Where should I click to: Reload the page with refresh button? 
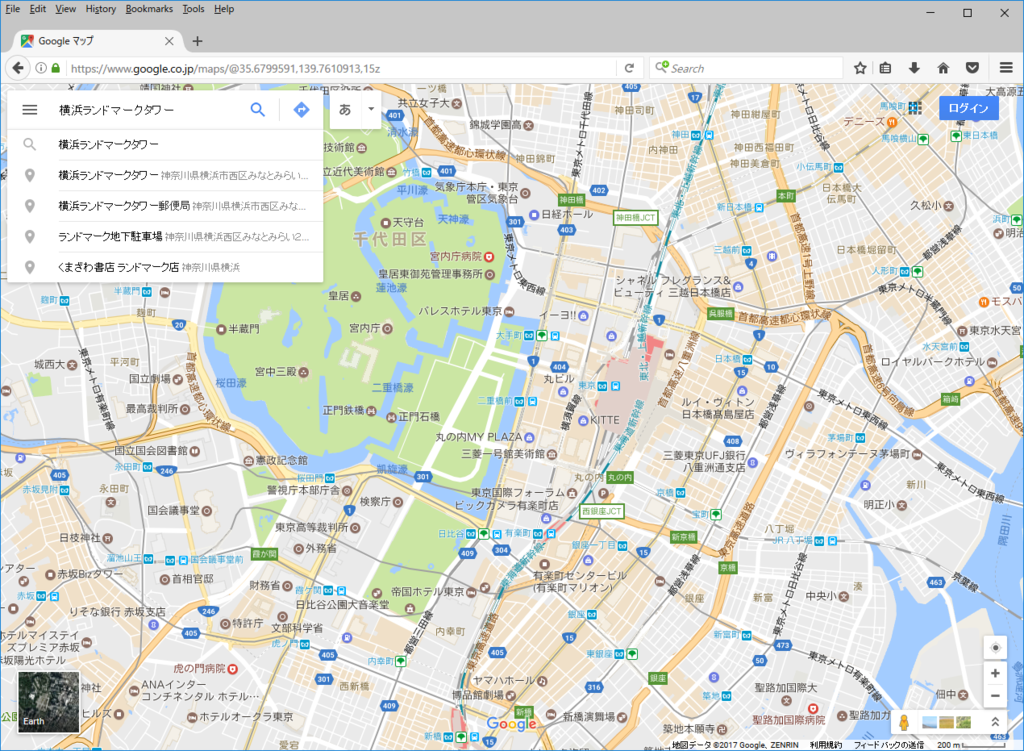coord(630,68)
